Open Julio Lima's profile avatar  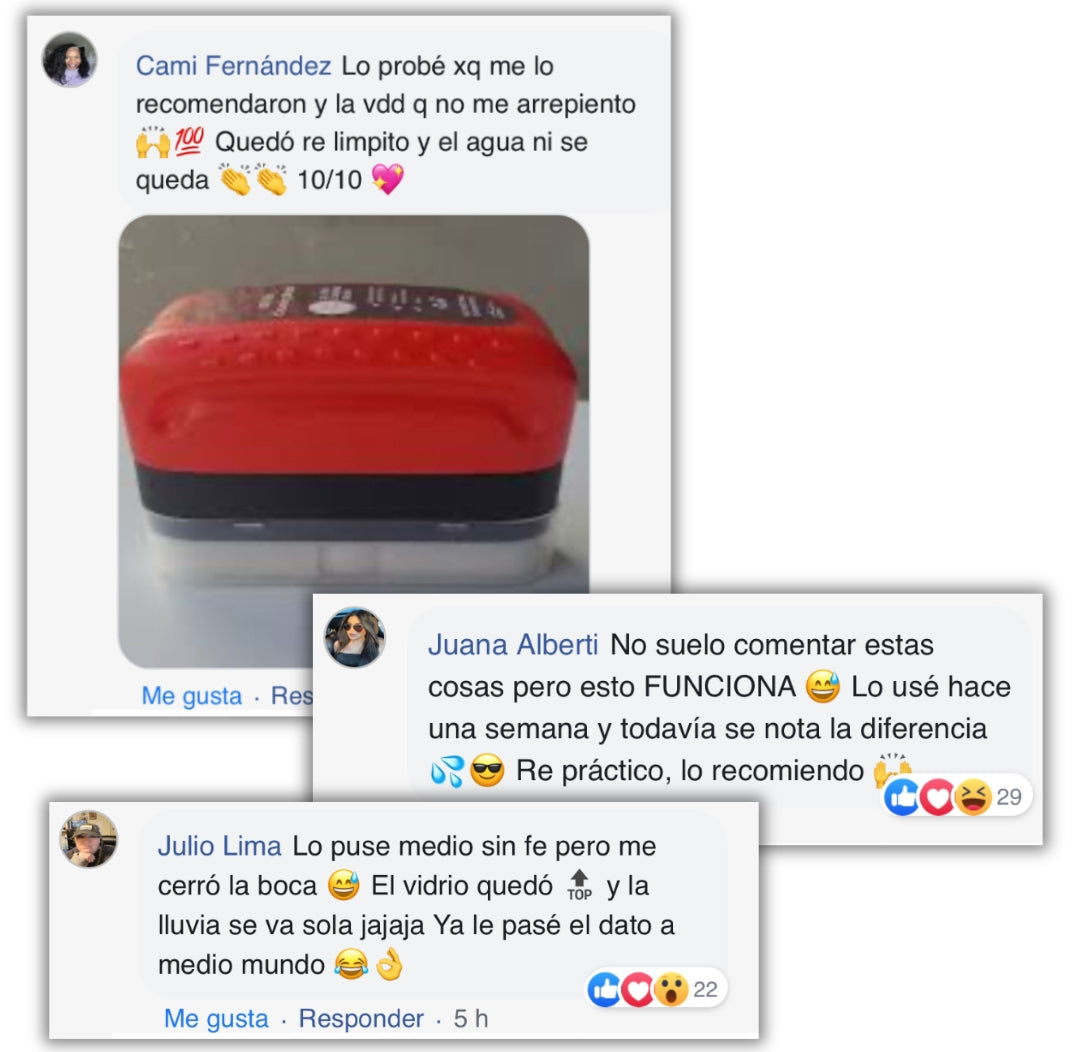88,838
